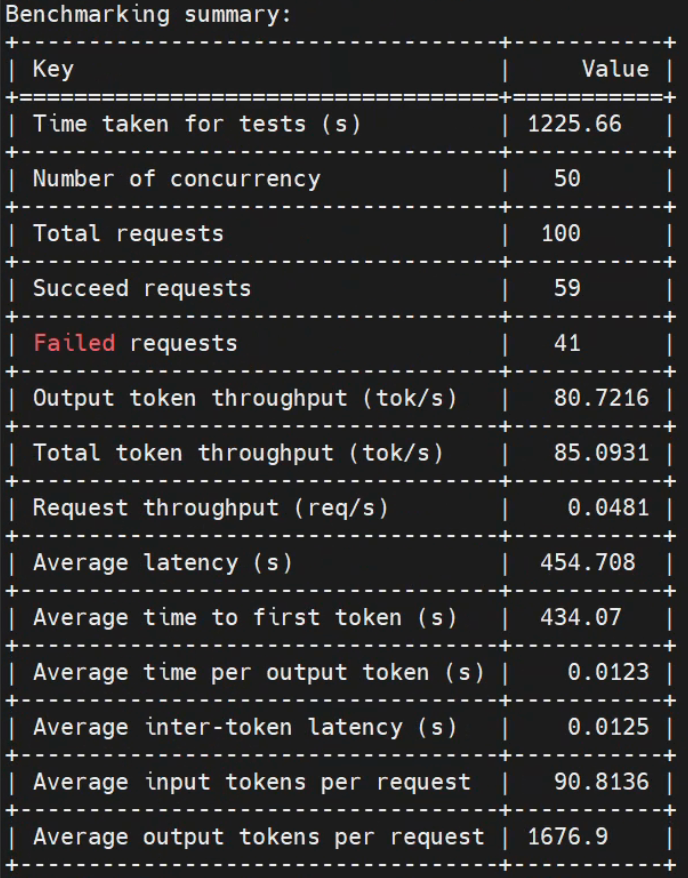This screenshot has width=688, height=878.
Task: Select the Failed requests value 41
Action: (x=567, y=343)
